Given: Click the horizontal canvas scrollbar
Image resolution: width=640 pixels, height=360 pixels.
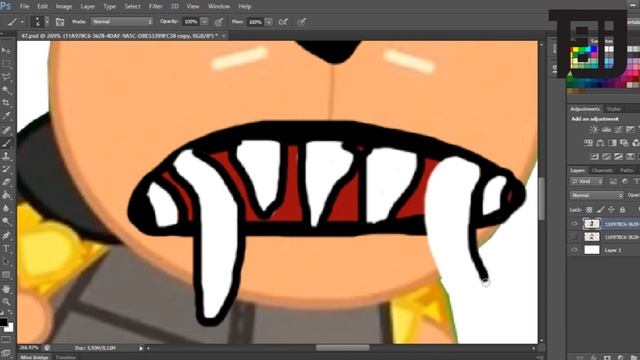Looking at the screenshot, I should tap(342, 348).
